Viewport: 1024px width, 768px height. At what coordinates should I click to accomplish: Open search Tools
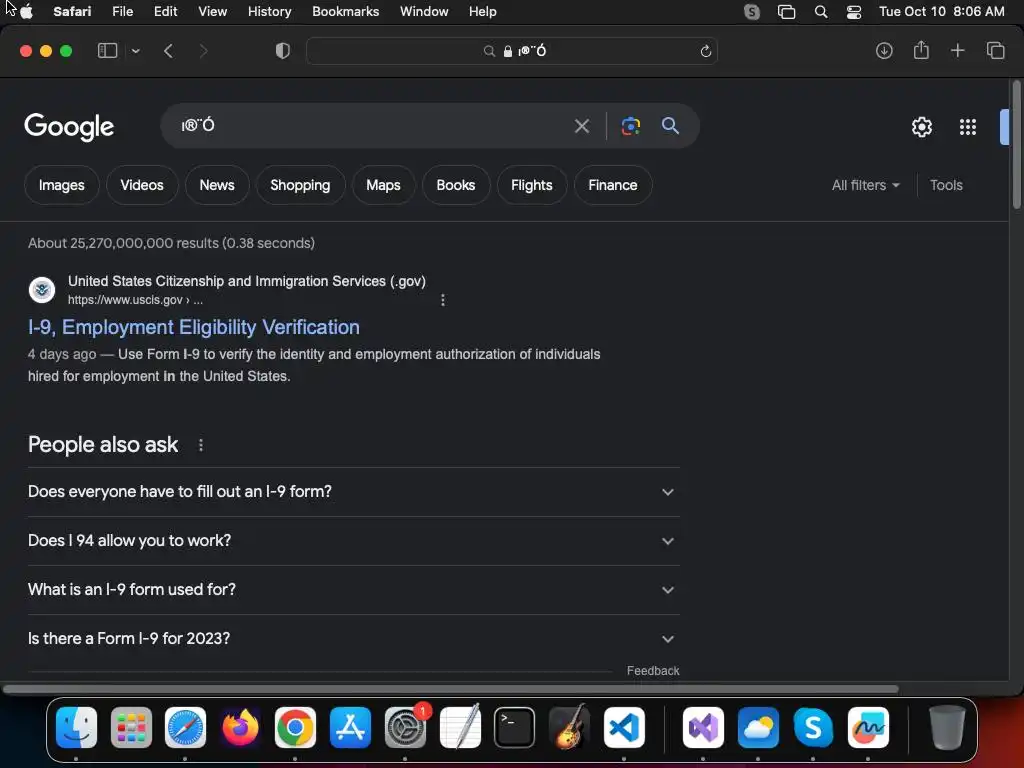pos(946,185)
